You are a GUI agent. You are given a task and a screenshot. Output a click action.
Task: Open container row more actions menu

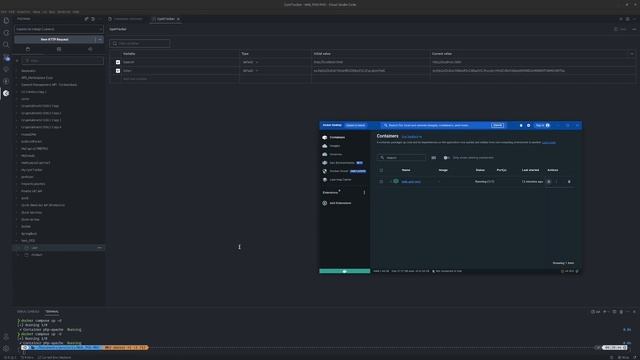click(557, 182)
